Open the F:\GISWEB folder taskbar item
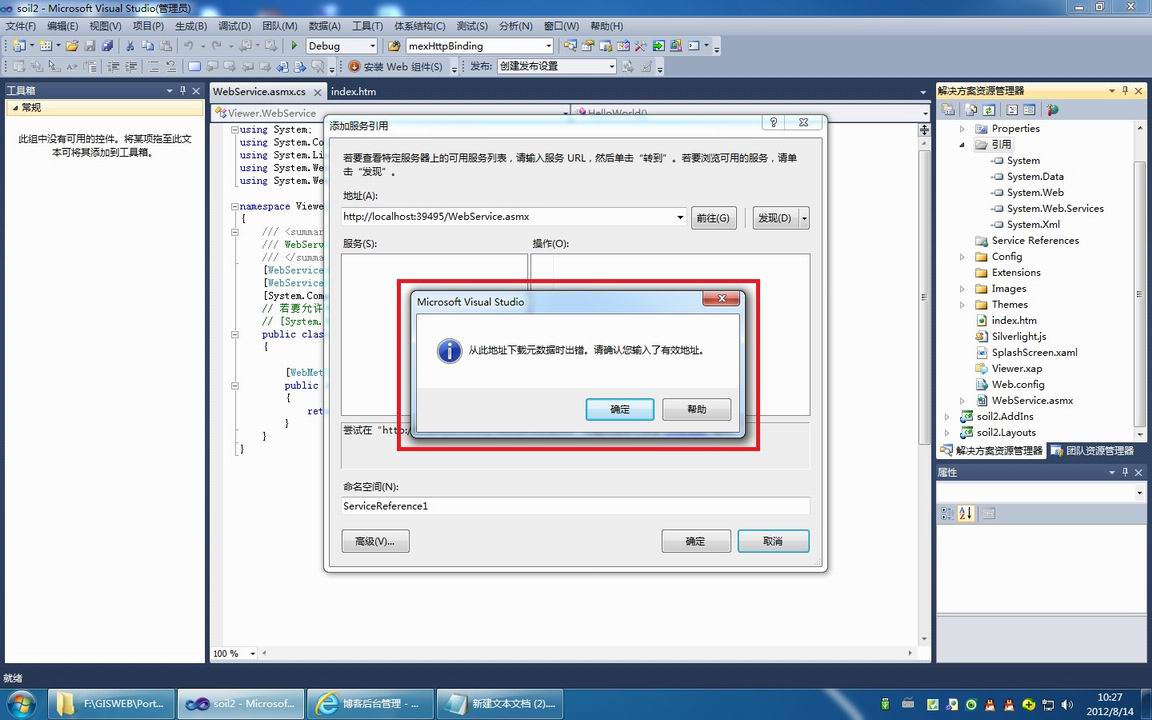Image resolution: width=1152 pixels, height=720 pixels. click(x=112, y=703)
